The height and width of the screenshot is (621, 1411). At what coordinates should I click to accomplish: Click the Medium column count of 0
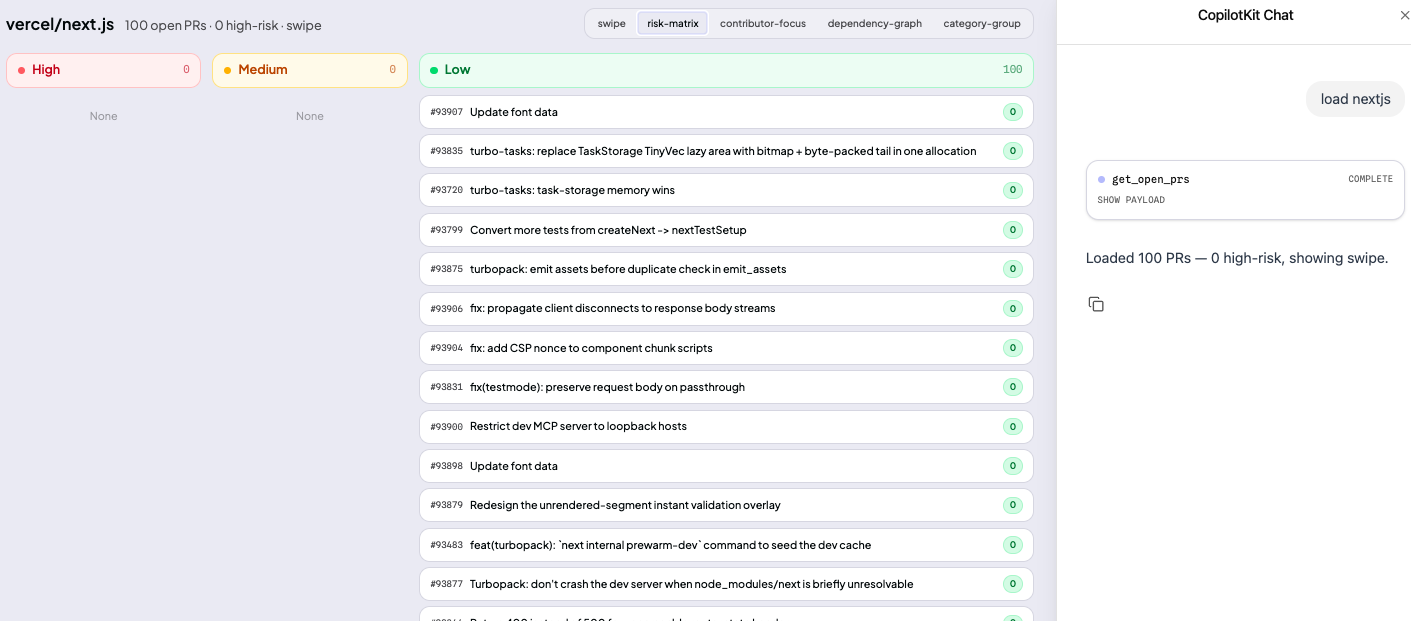point(392,70)
